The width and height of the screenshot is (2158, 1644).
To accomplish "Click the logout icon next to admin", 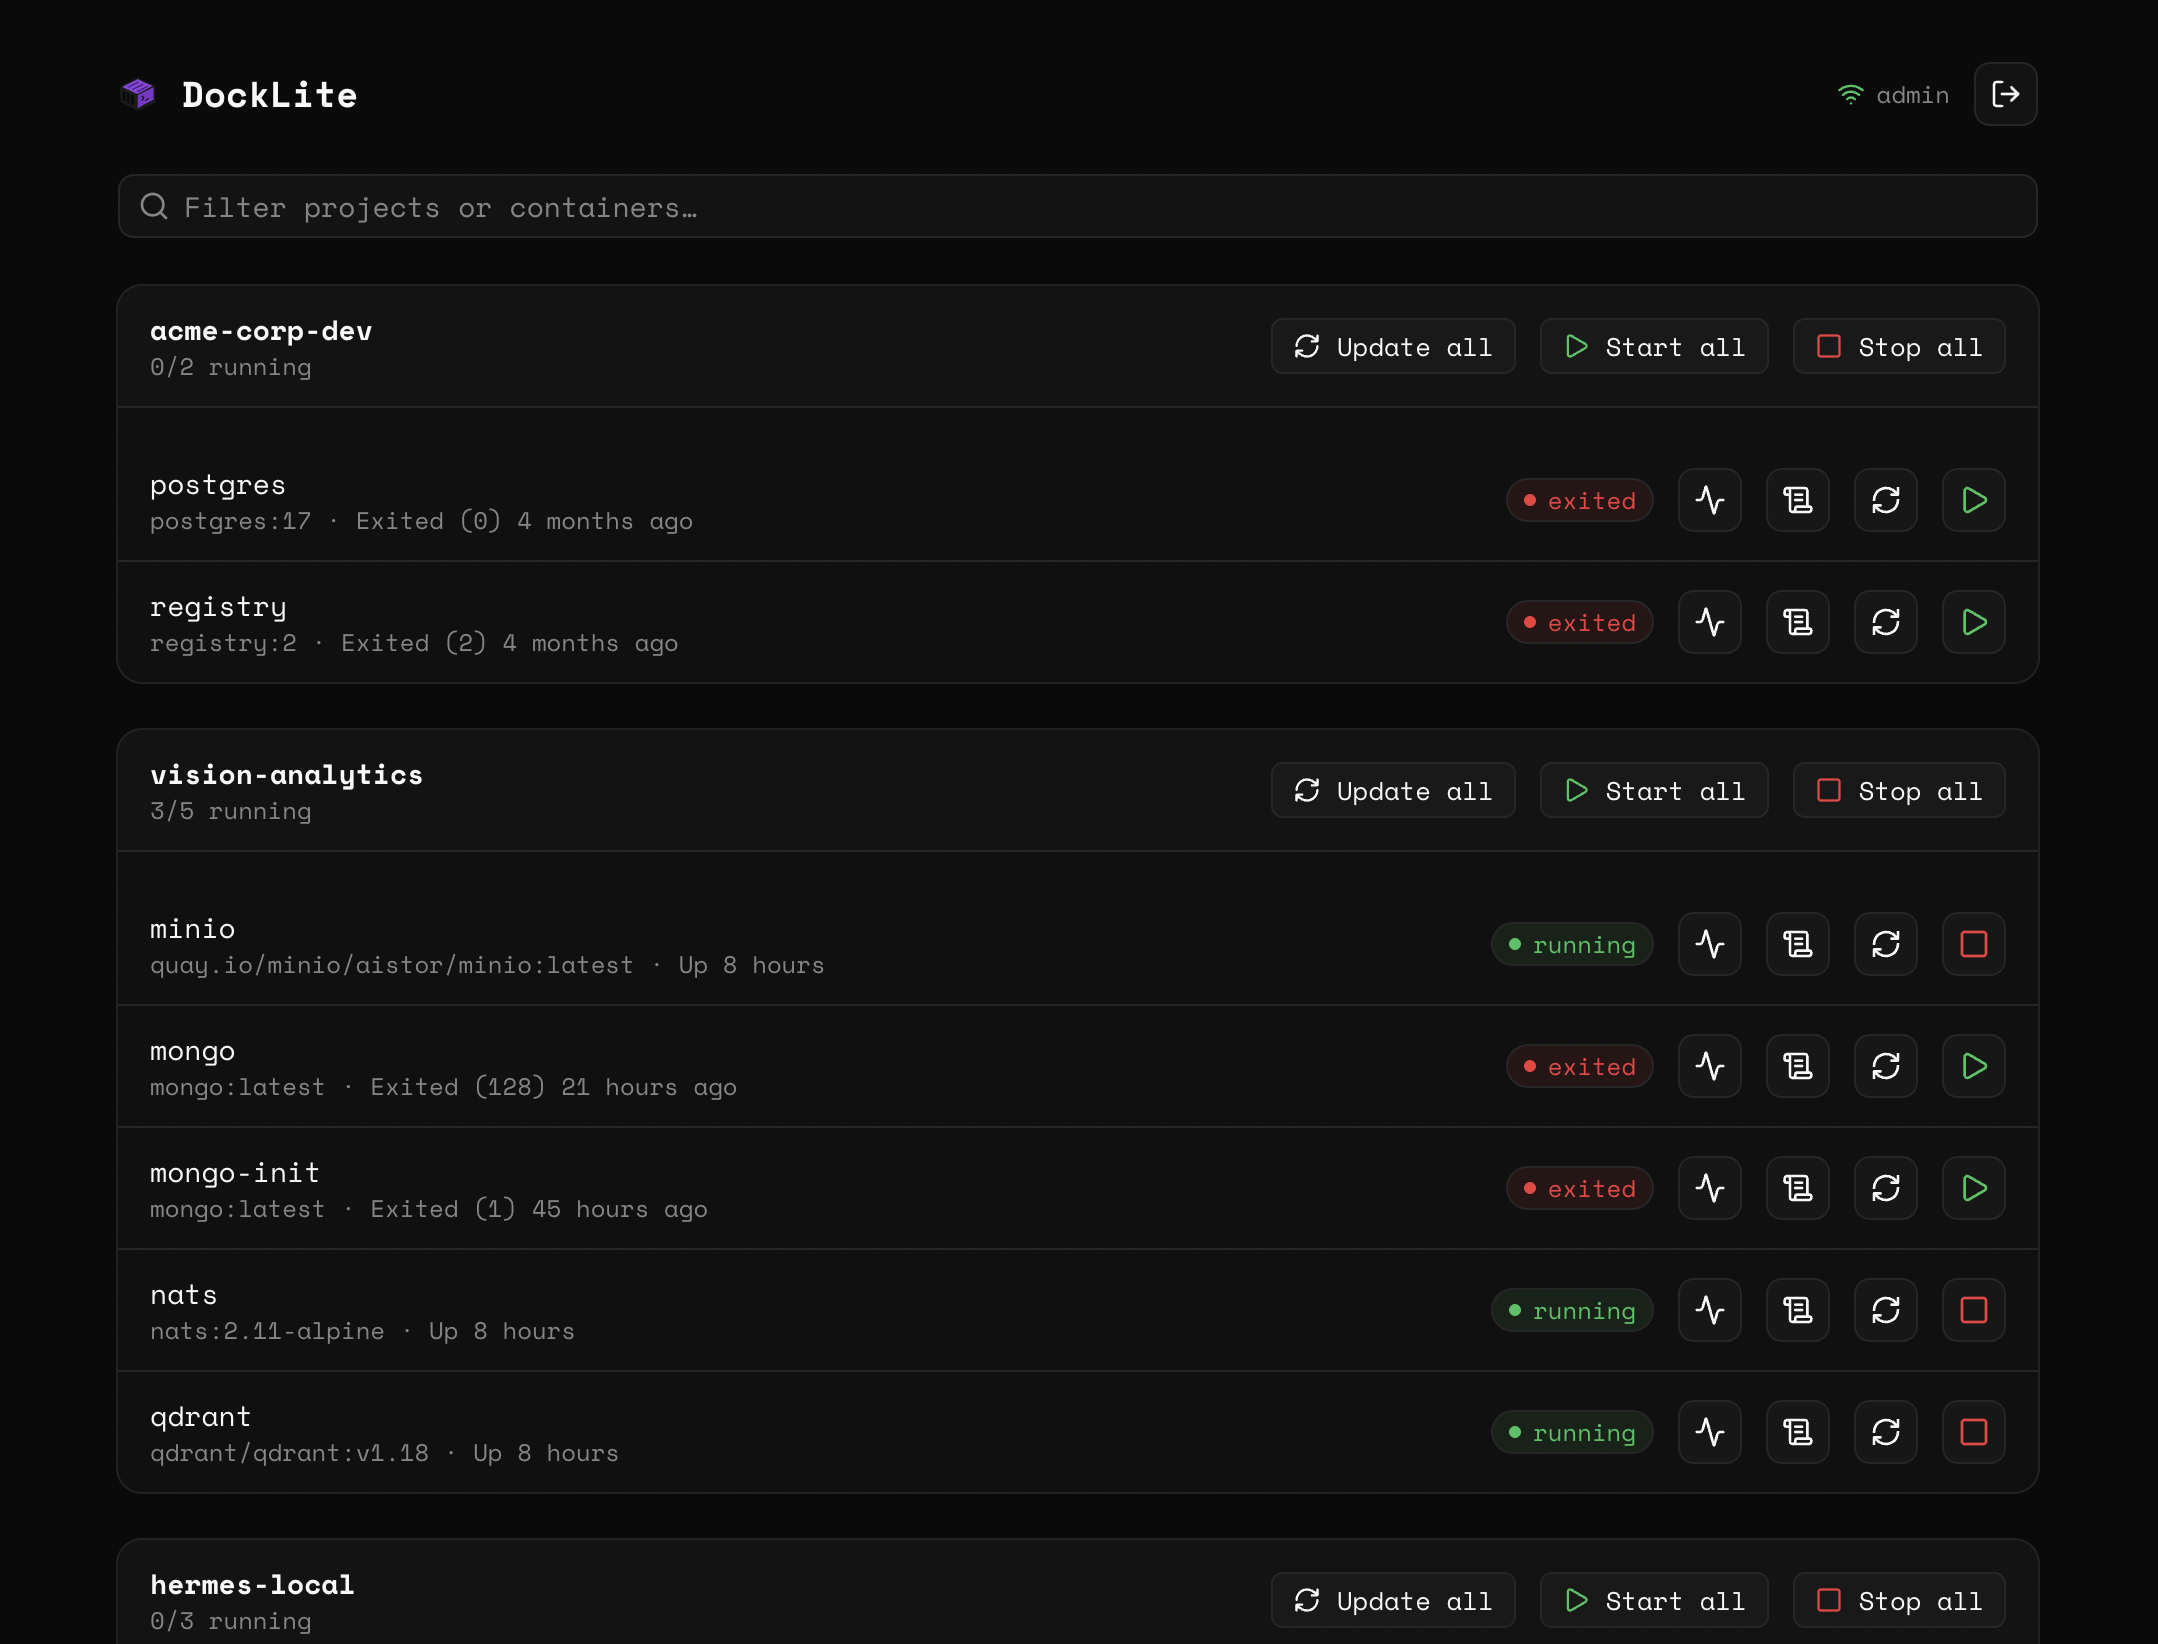I will tap(2005, 94).
